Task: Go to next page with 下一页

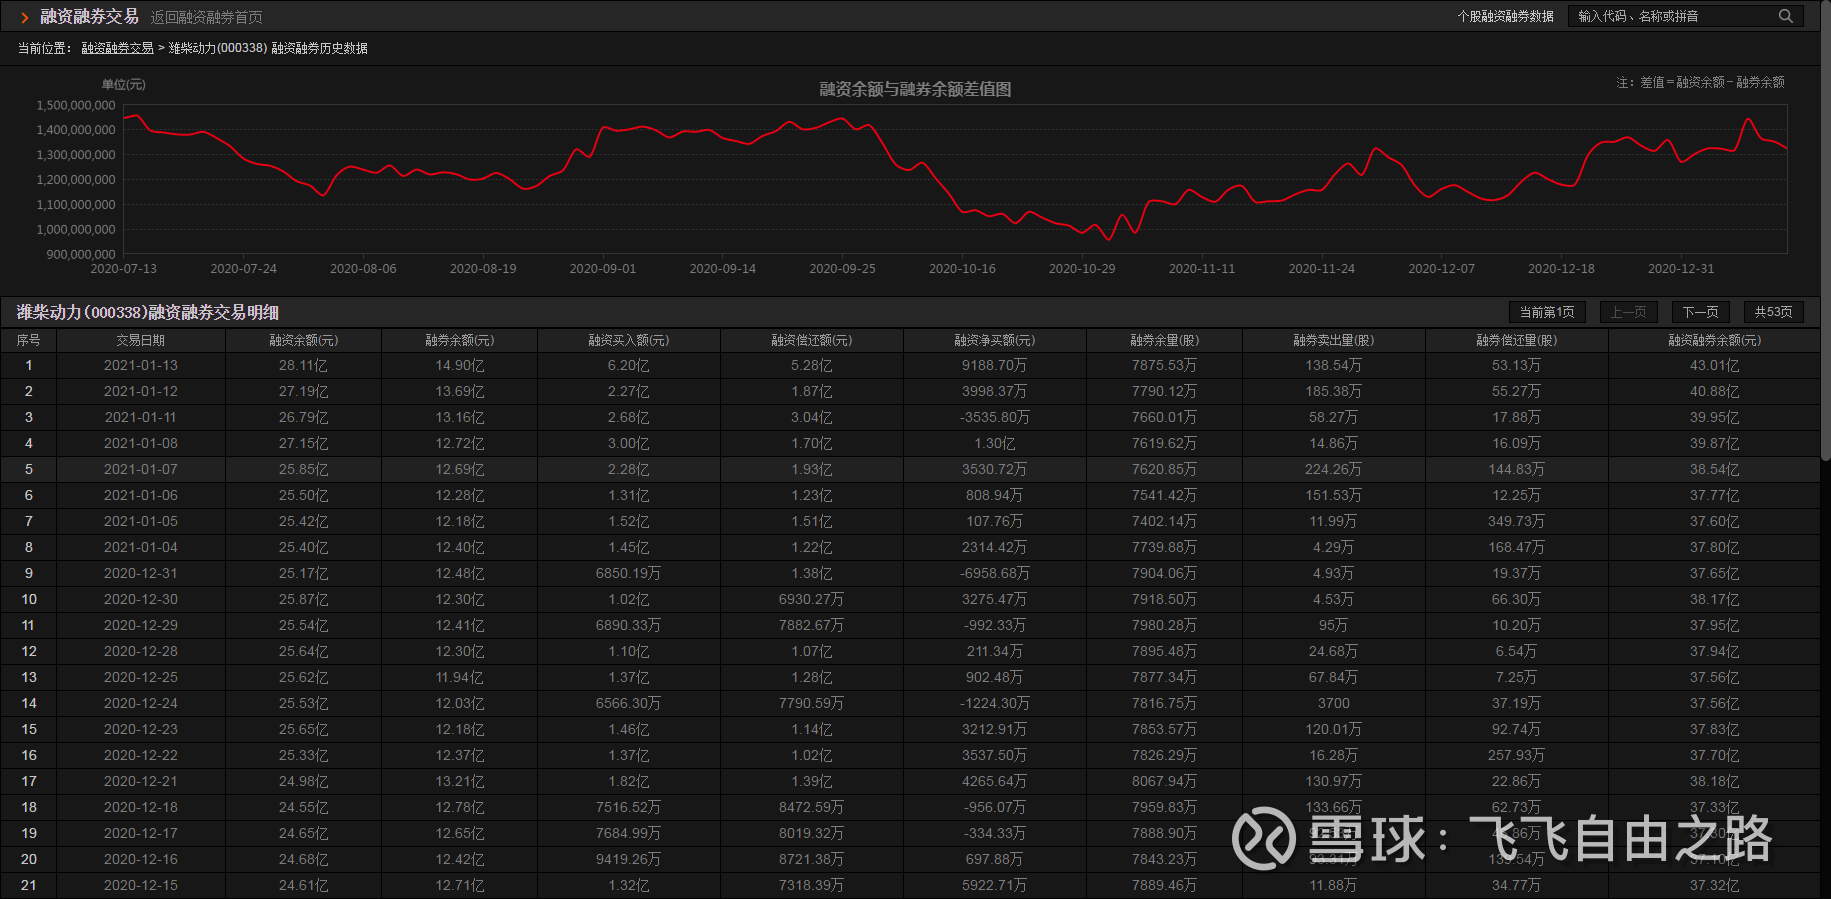Action: (1700, 312)
